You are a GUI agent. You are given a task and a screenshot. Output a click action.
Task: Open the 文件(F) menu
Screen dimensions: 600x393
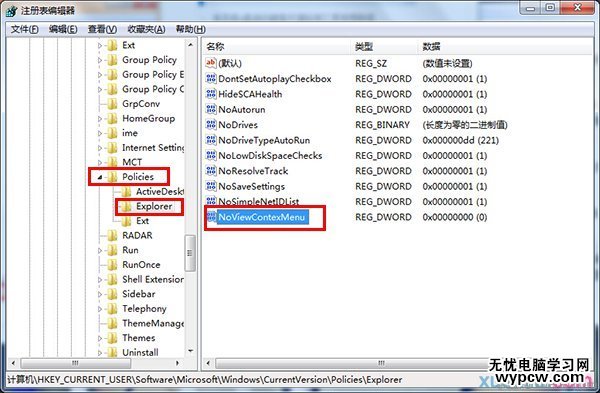[x=24, y=29]
